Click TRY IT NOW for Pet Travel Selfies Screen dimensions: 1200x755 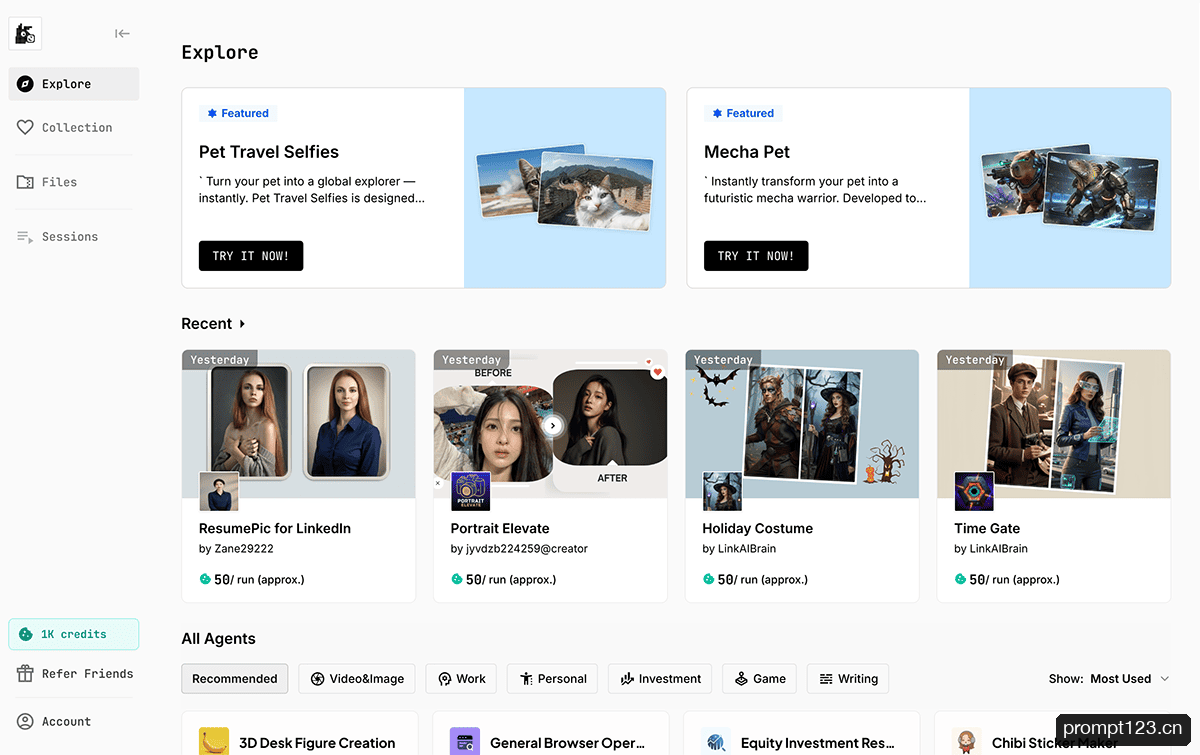pos(251,256)
